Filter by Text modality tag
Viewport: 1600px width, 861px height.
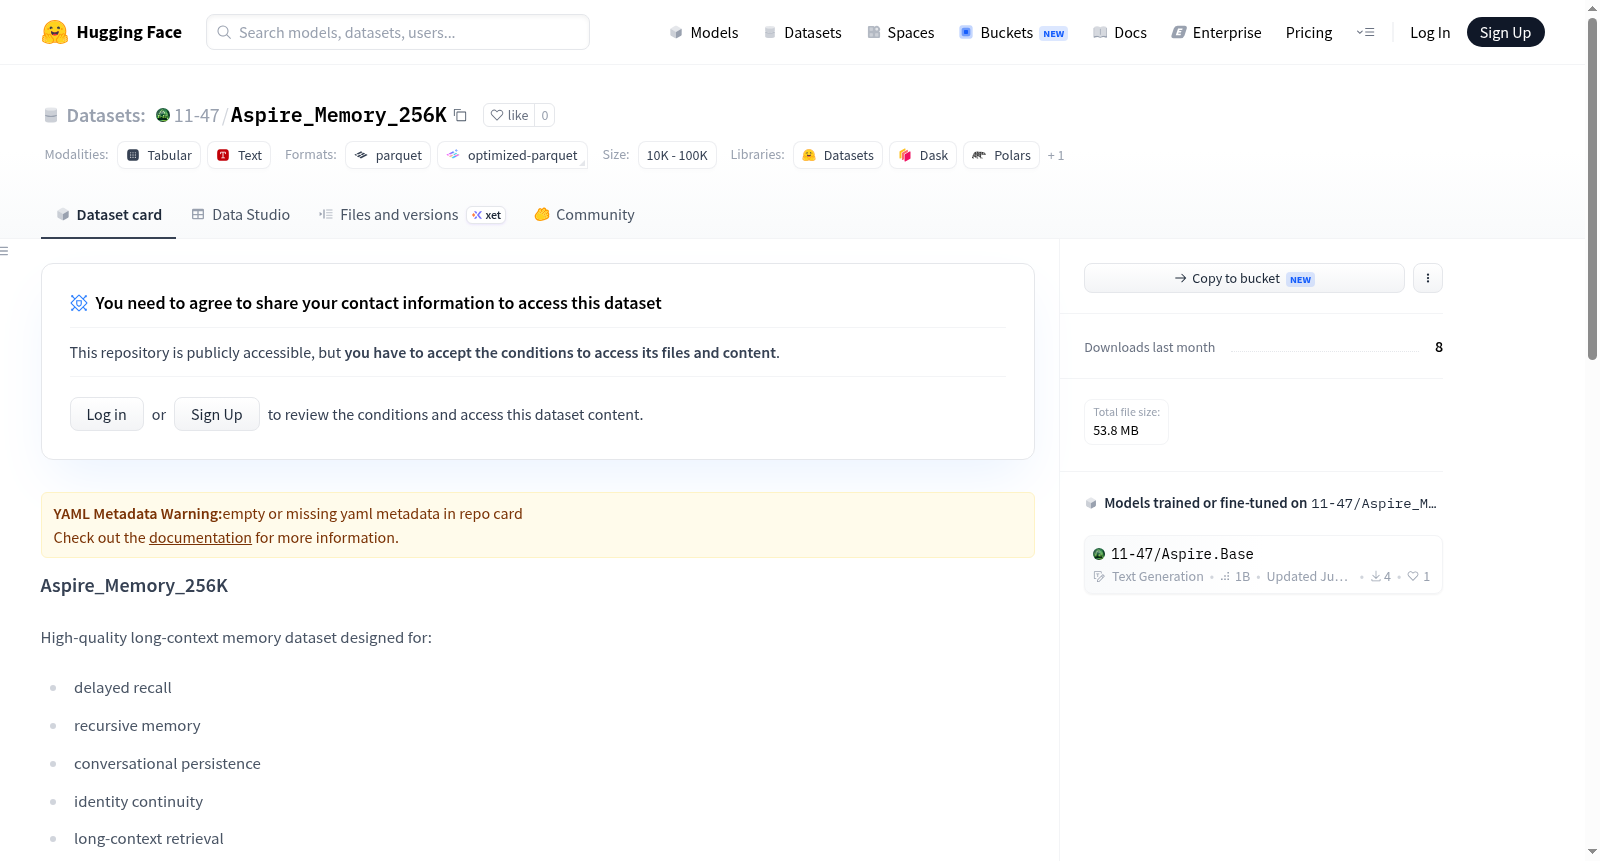tap(239, 155)
